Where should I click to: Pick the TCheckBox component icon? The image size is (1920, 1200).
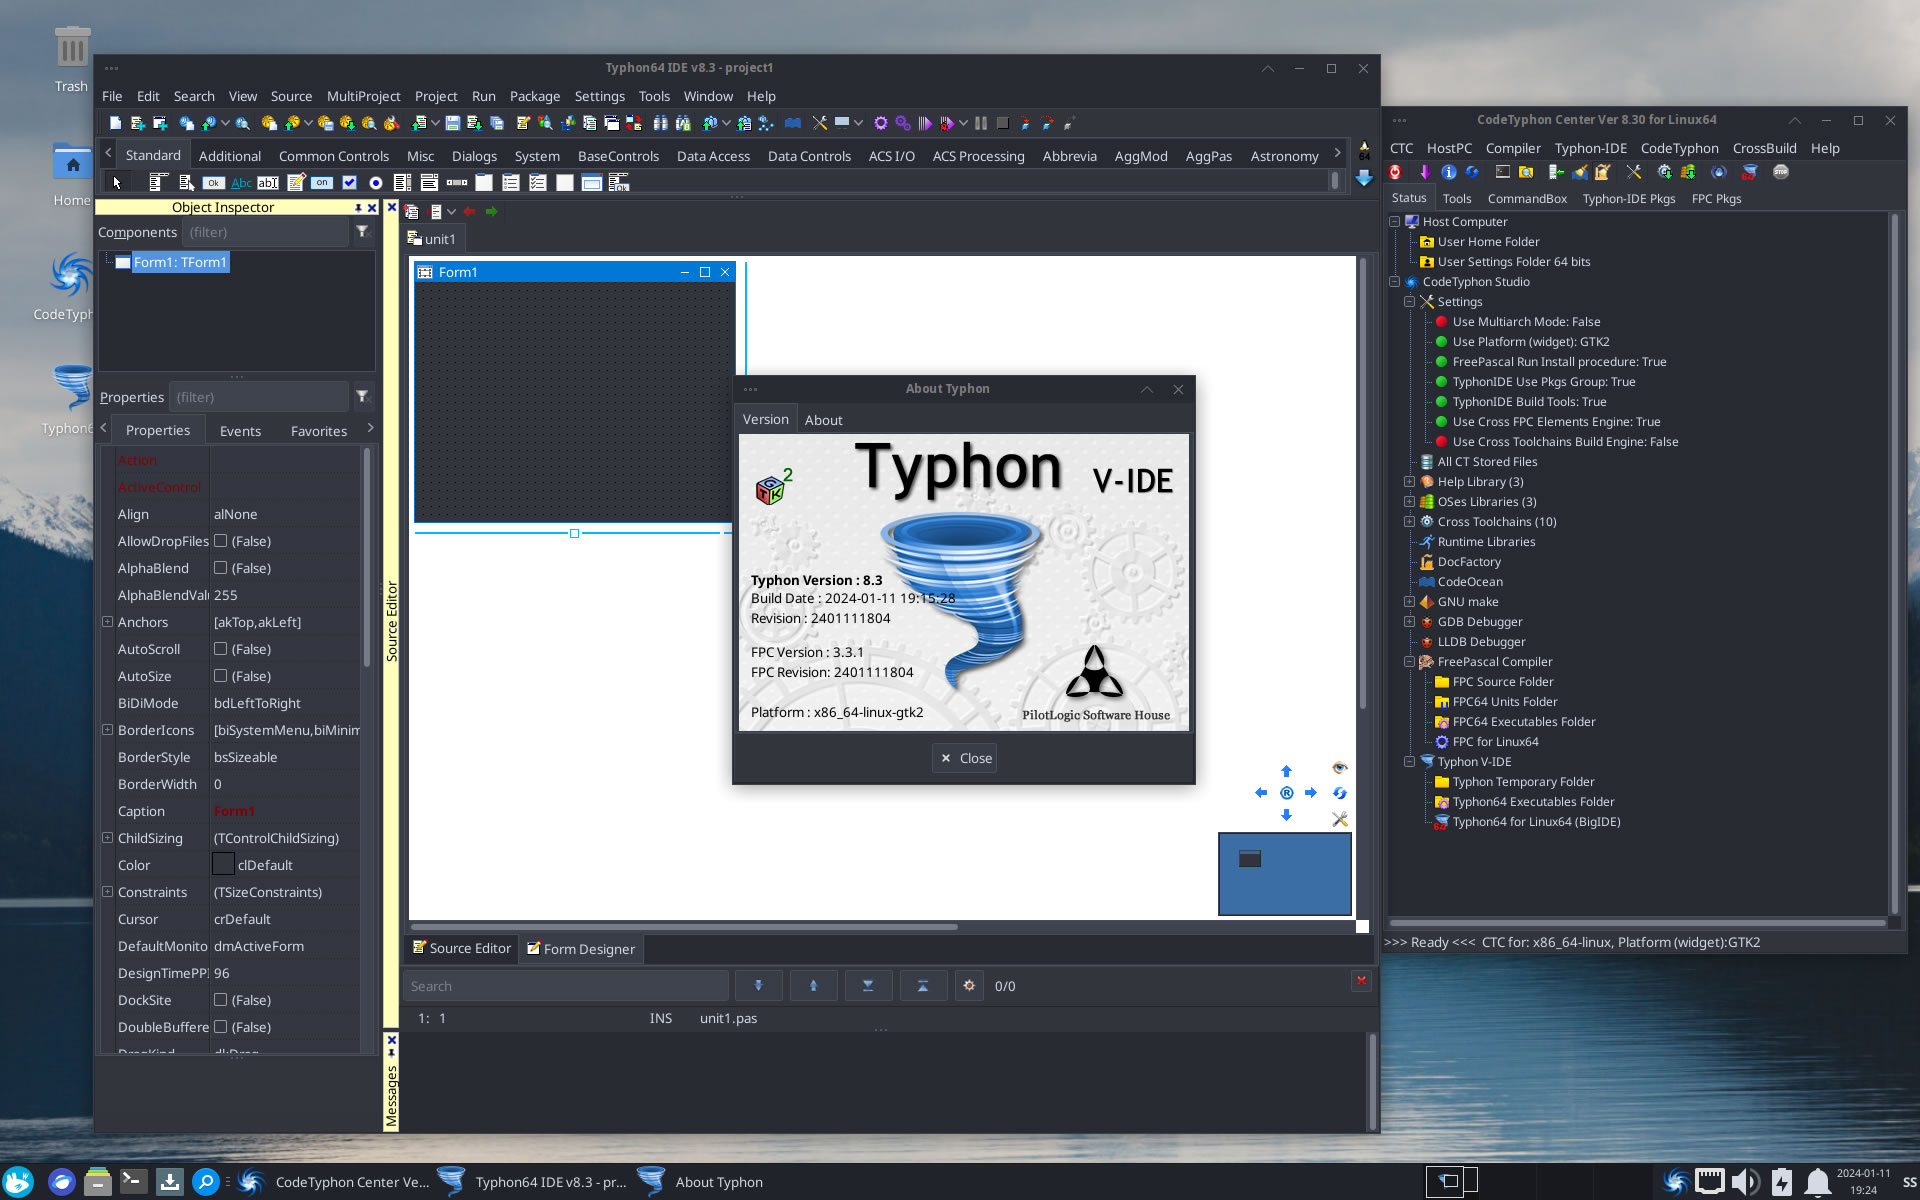click(349, 182)
